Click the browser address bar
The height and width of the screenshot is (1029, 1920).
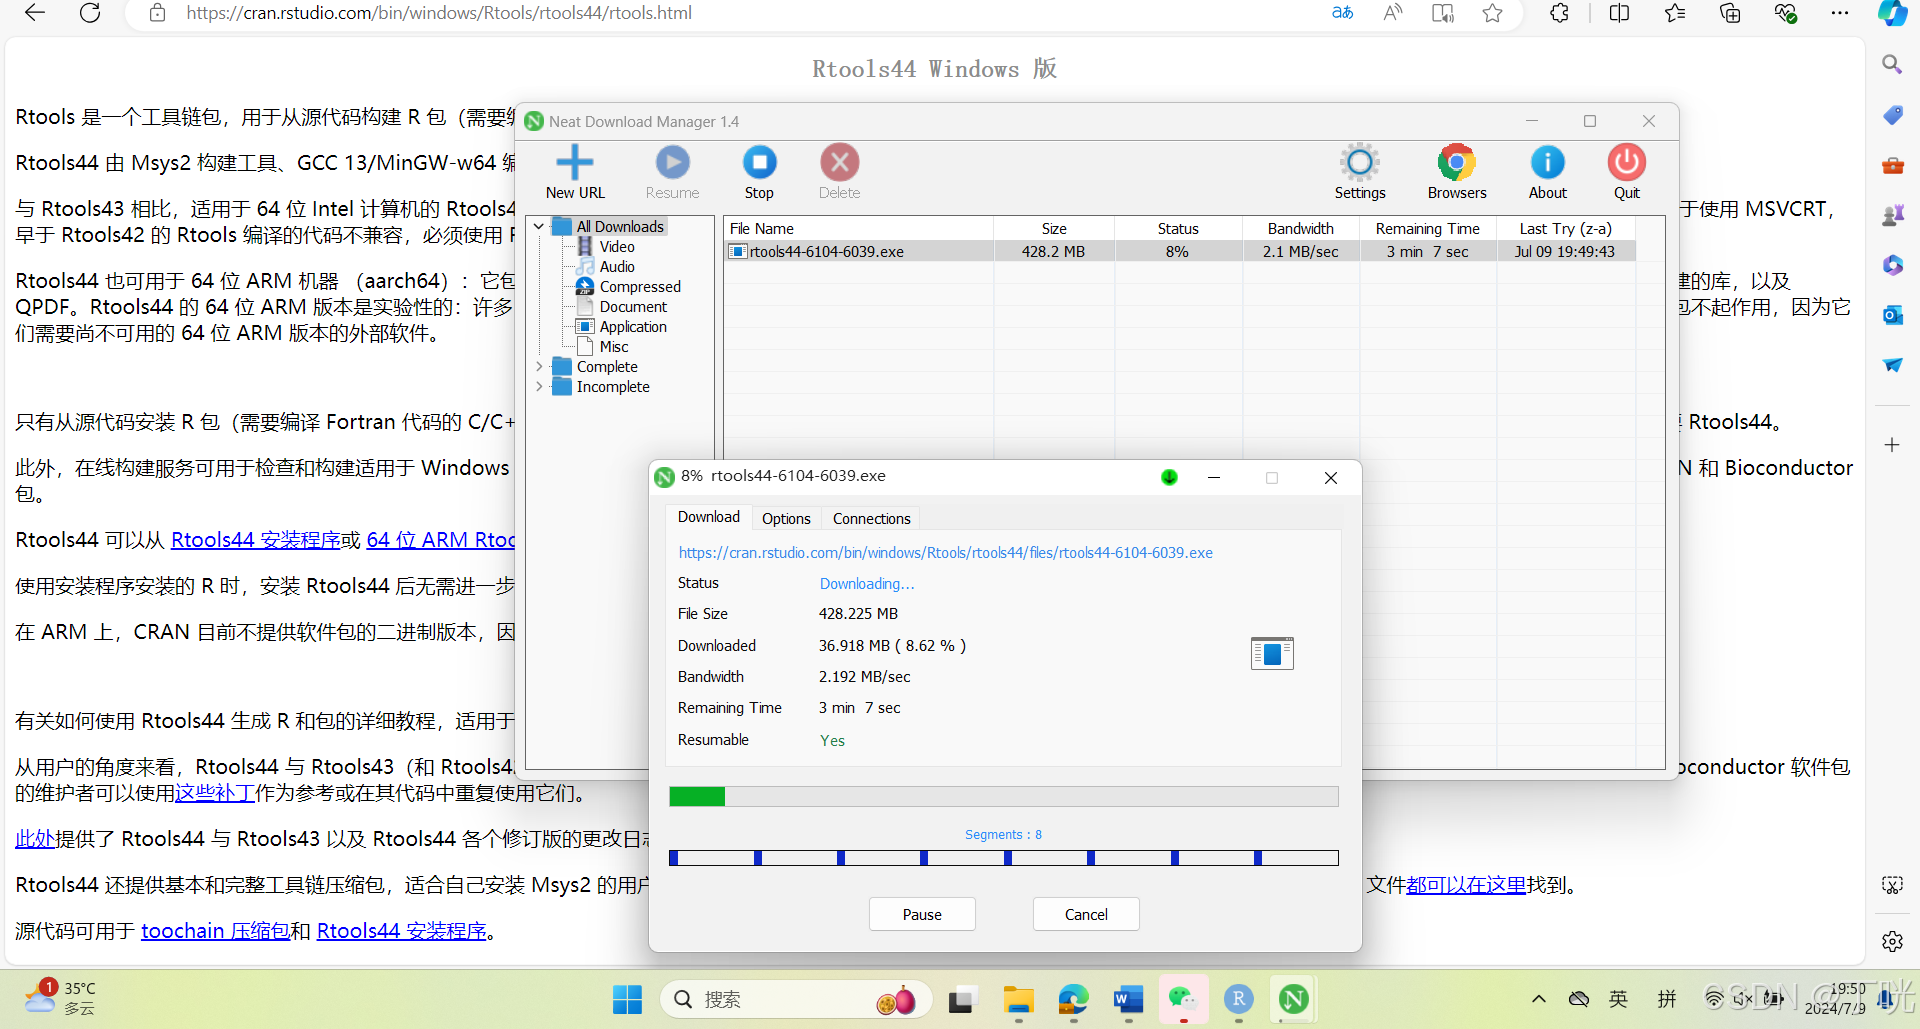pos(740,13)
